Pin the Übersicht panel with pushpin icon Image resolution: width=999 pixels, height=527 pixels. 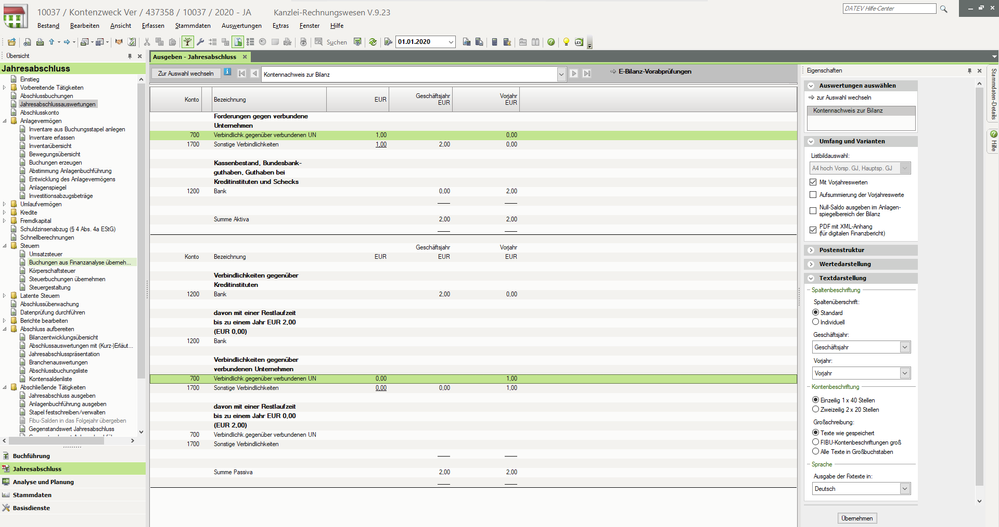pos(130,56)
